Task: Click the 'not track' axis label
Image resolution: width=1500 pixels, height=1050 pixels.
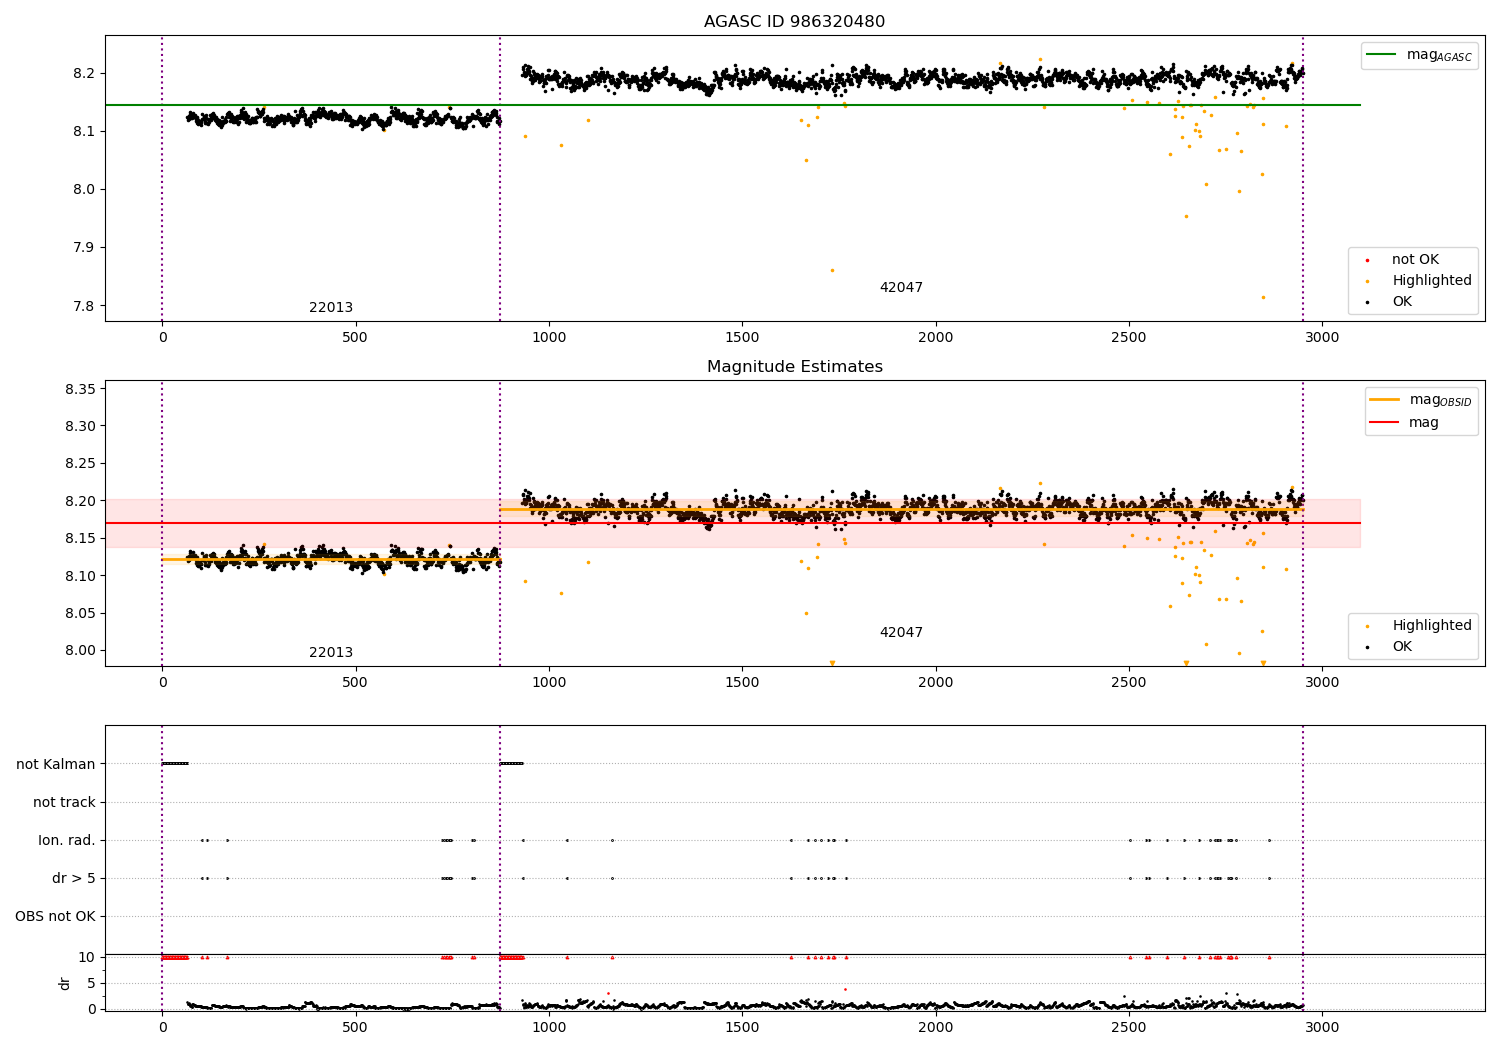Action: (64, 803)
